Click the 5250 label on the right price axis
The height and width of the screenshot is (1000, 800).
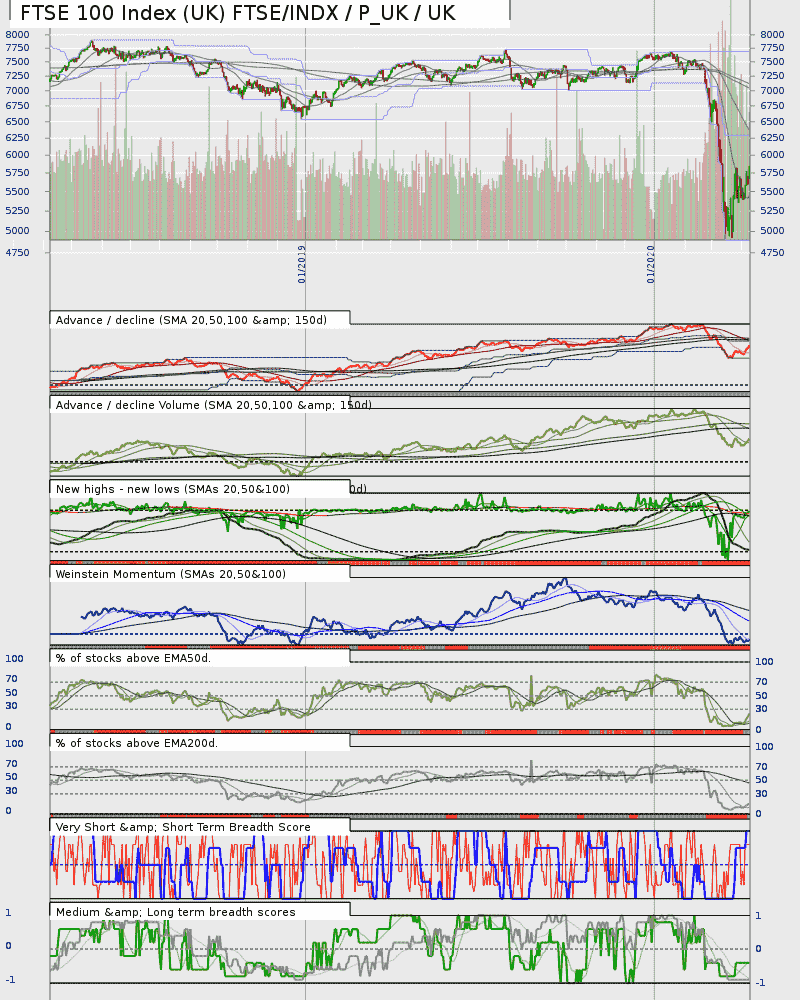pyautogui.click(x=772, y=210)
